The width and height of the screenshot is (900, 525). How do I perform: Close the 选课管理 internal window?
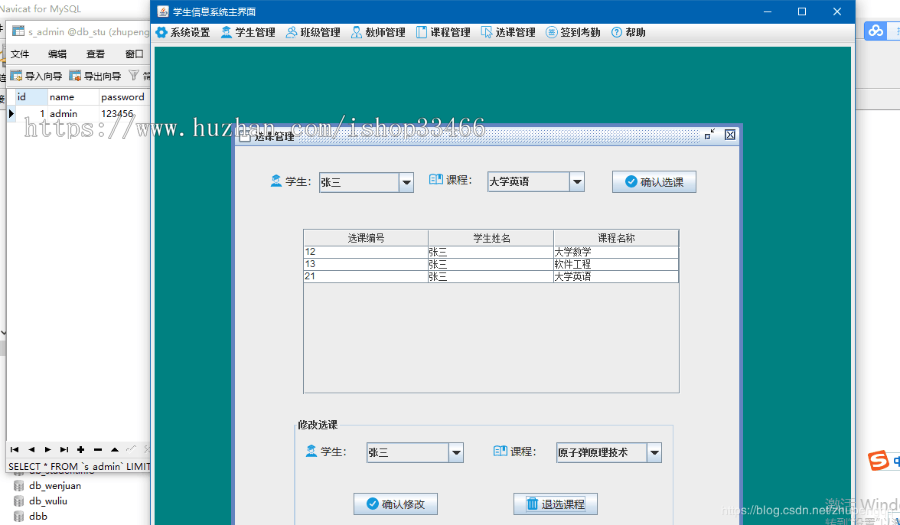point(730,135)
